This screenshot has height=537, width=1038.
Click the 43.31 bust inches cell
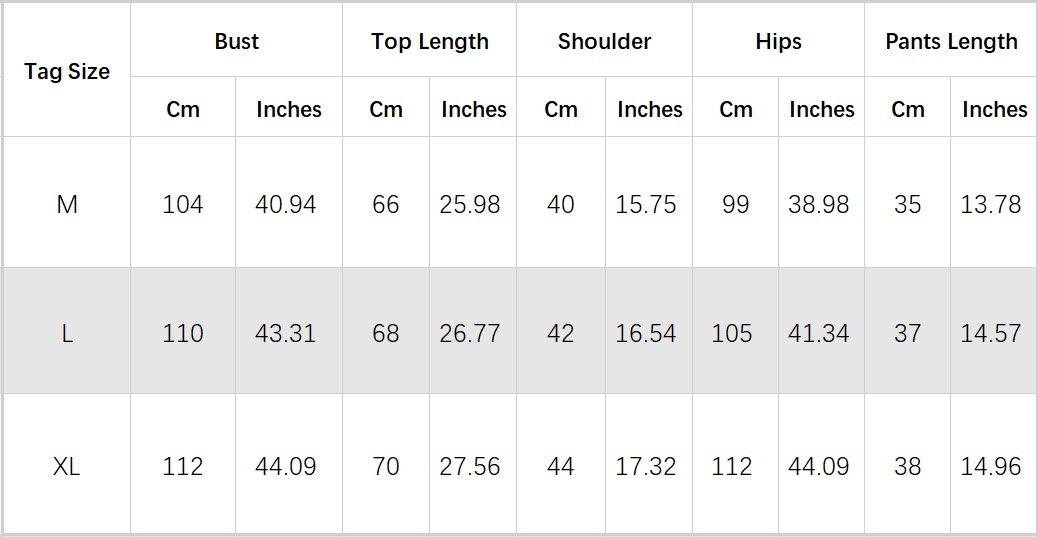tap(286, 333)
